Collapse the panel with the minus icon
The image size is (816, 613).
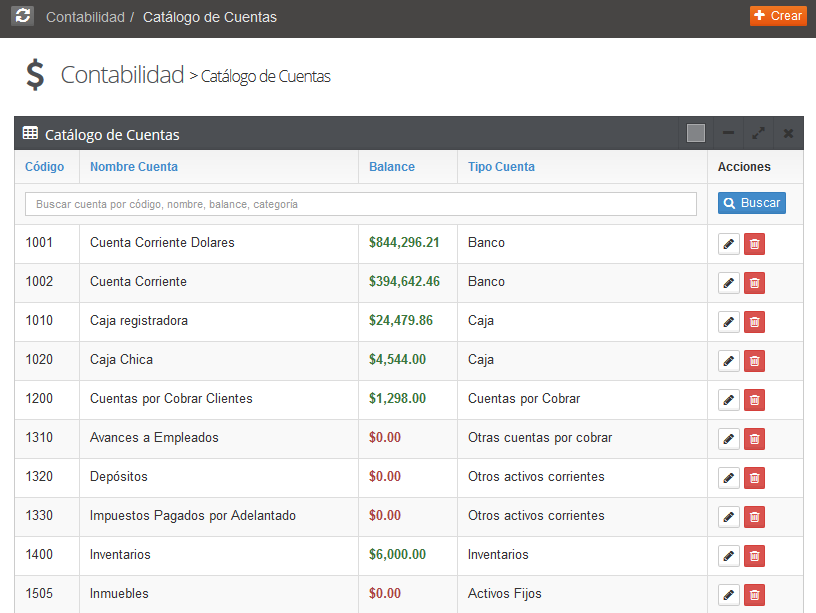728,132
